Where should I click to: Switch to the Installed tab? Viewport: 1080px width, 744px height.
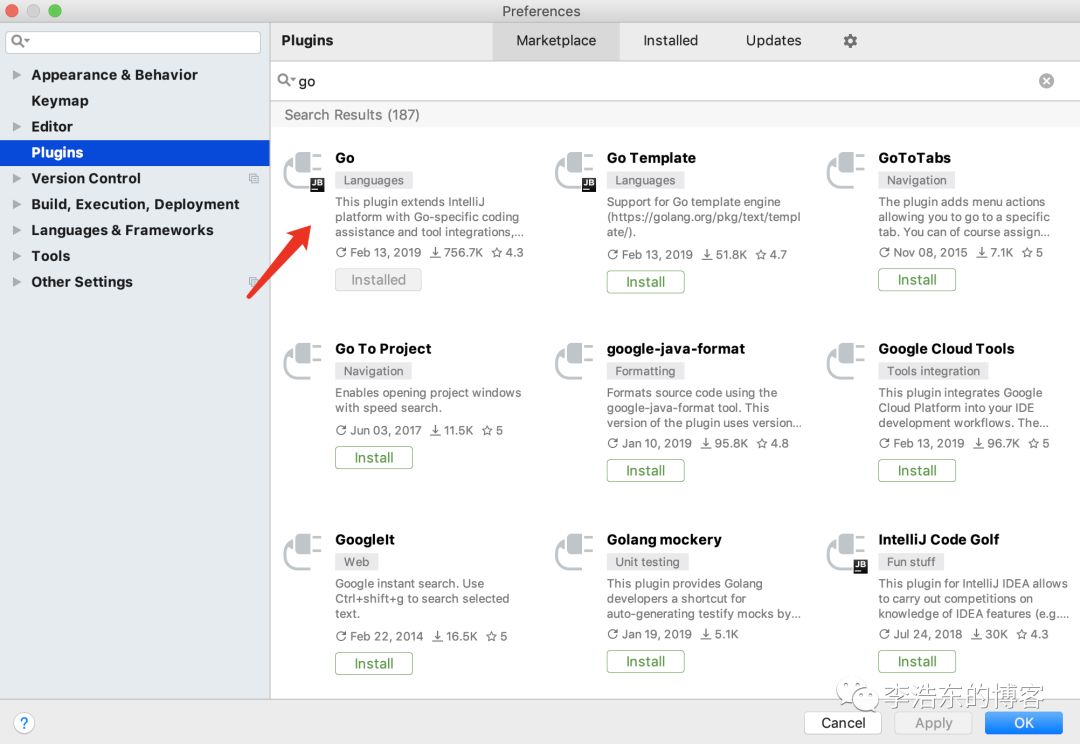point(670,41)
